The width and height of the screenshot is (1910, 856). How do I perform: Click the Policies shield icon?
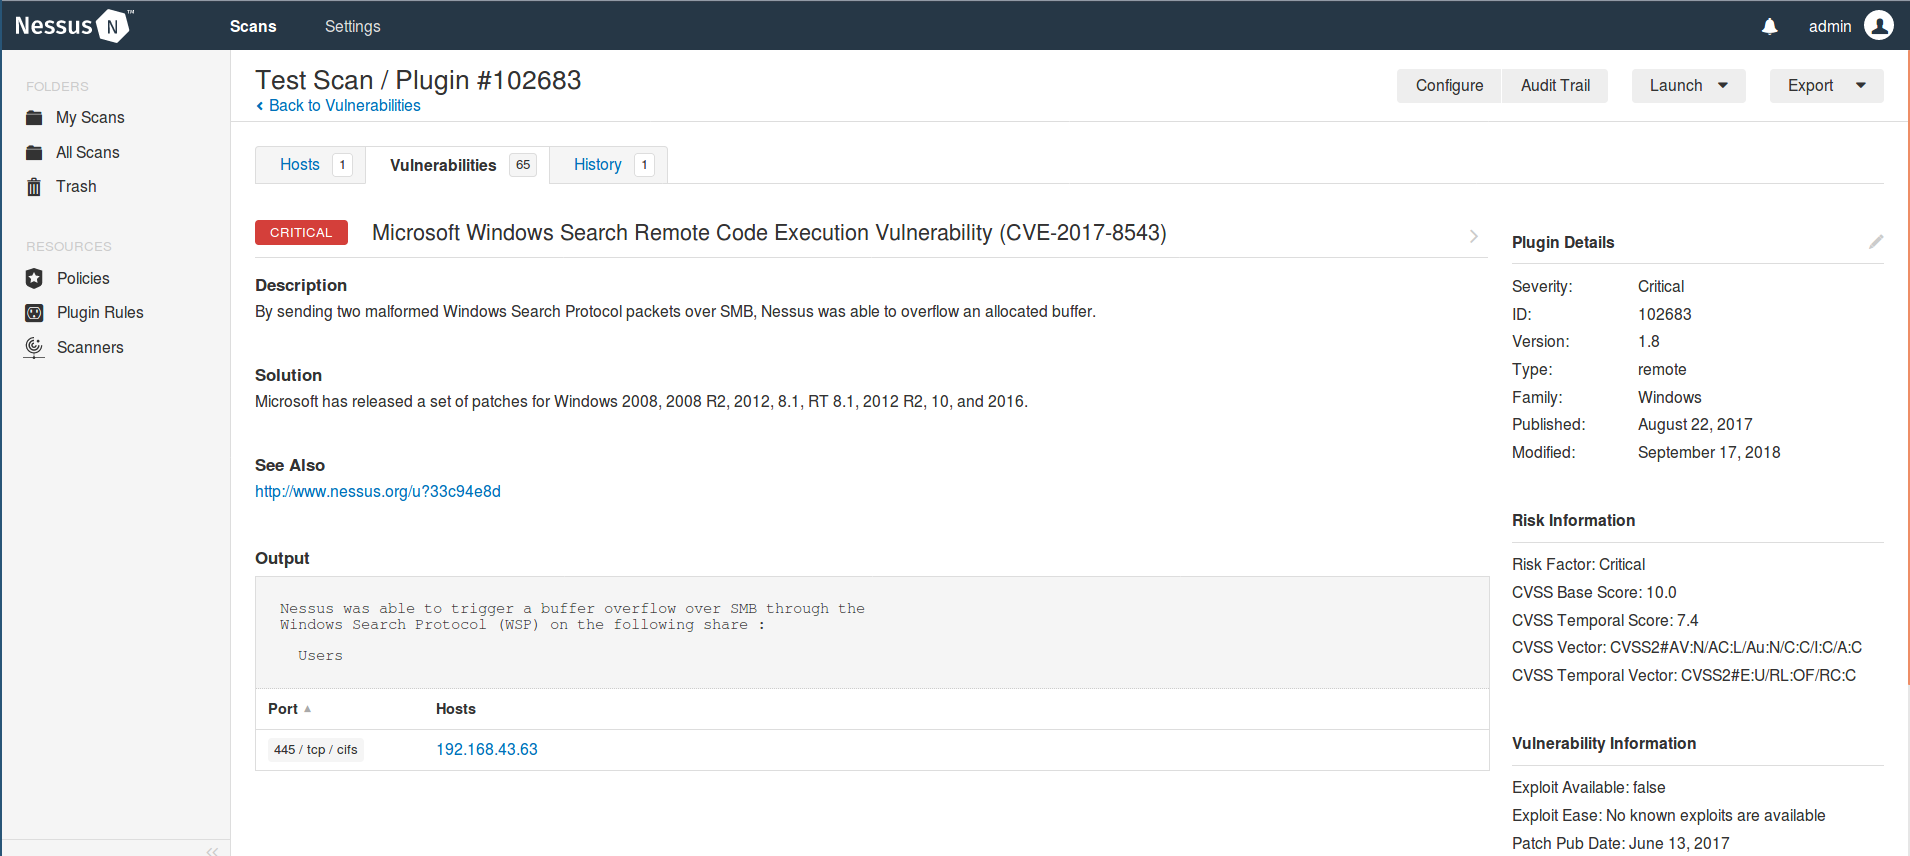(34, 278)
